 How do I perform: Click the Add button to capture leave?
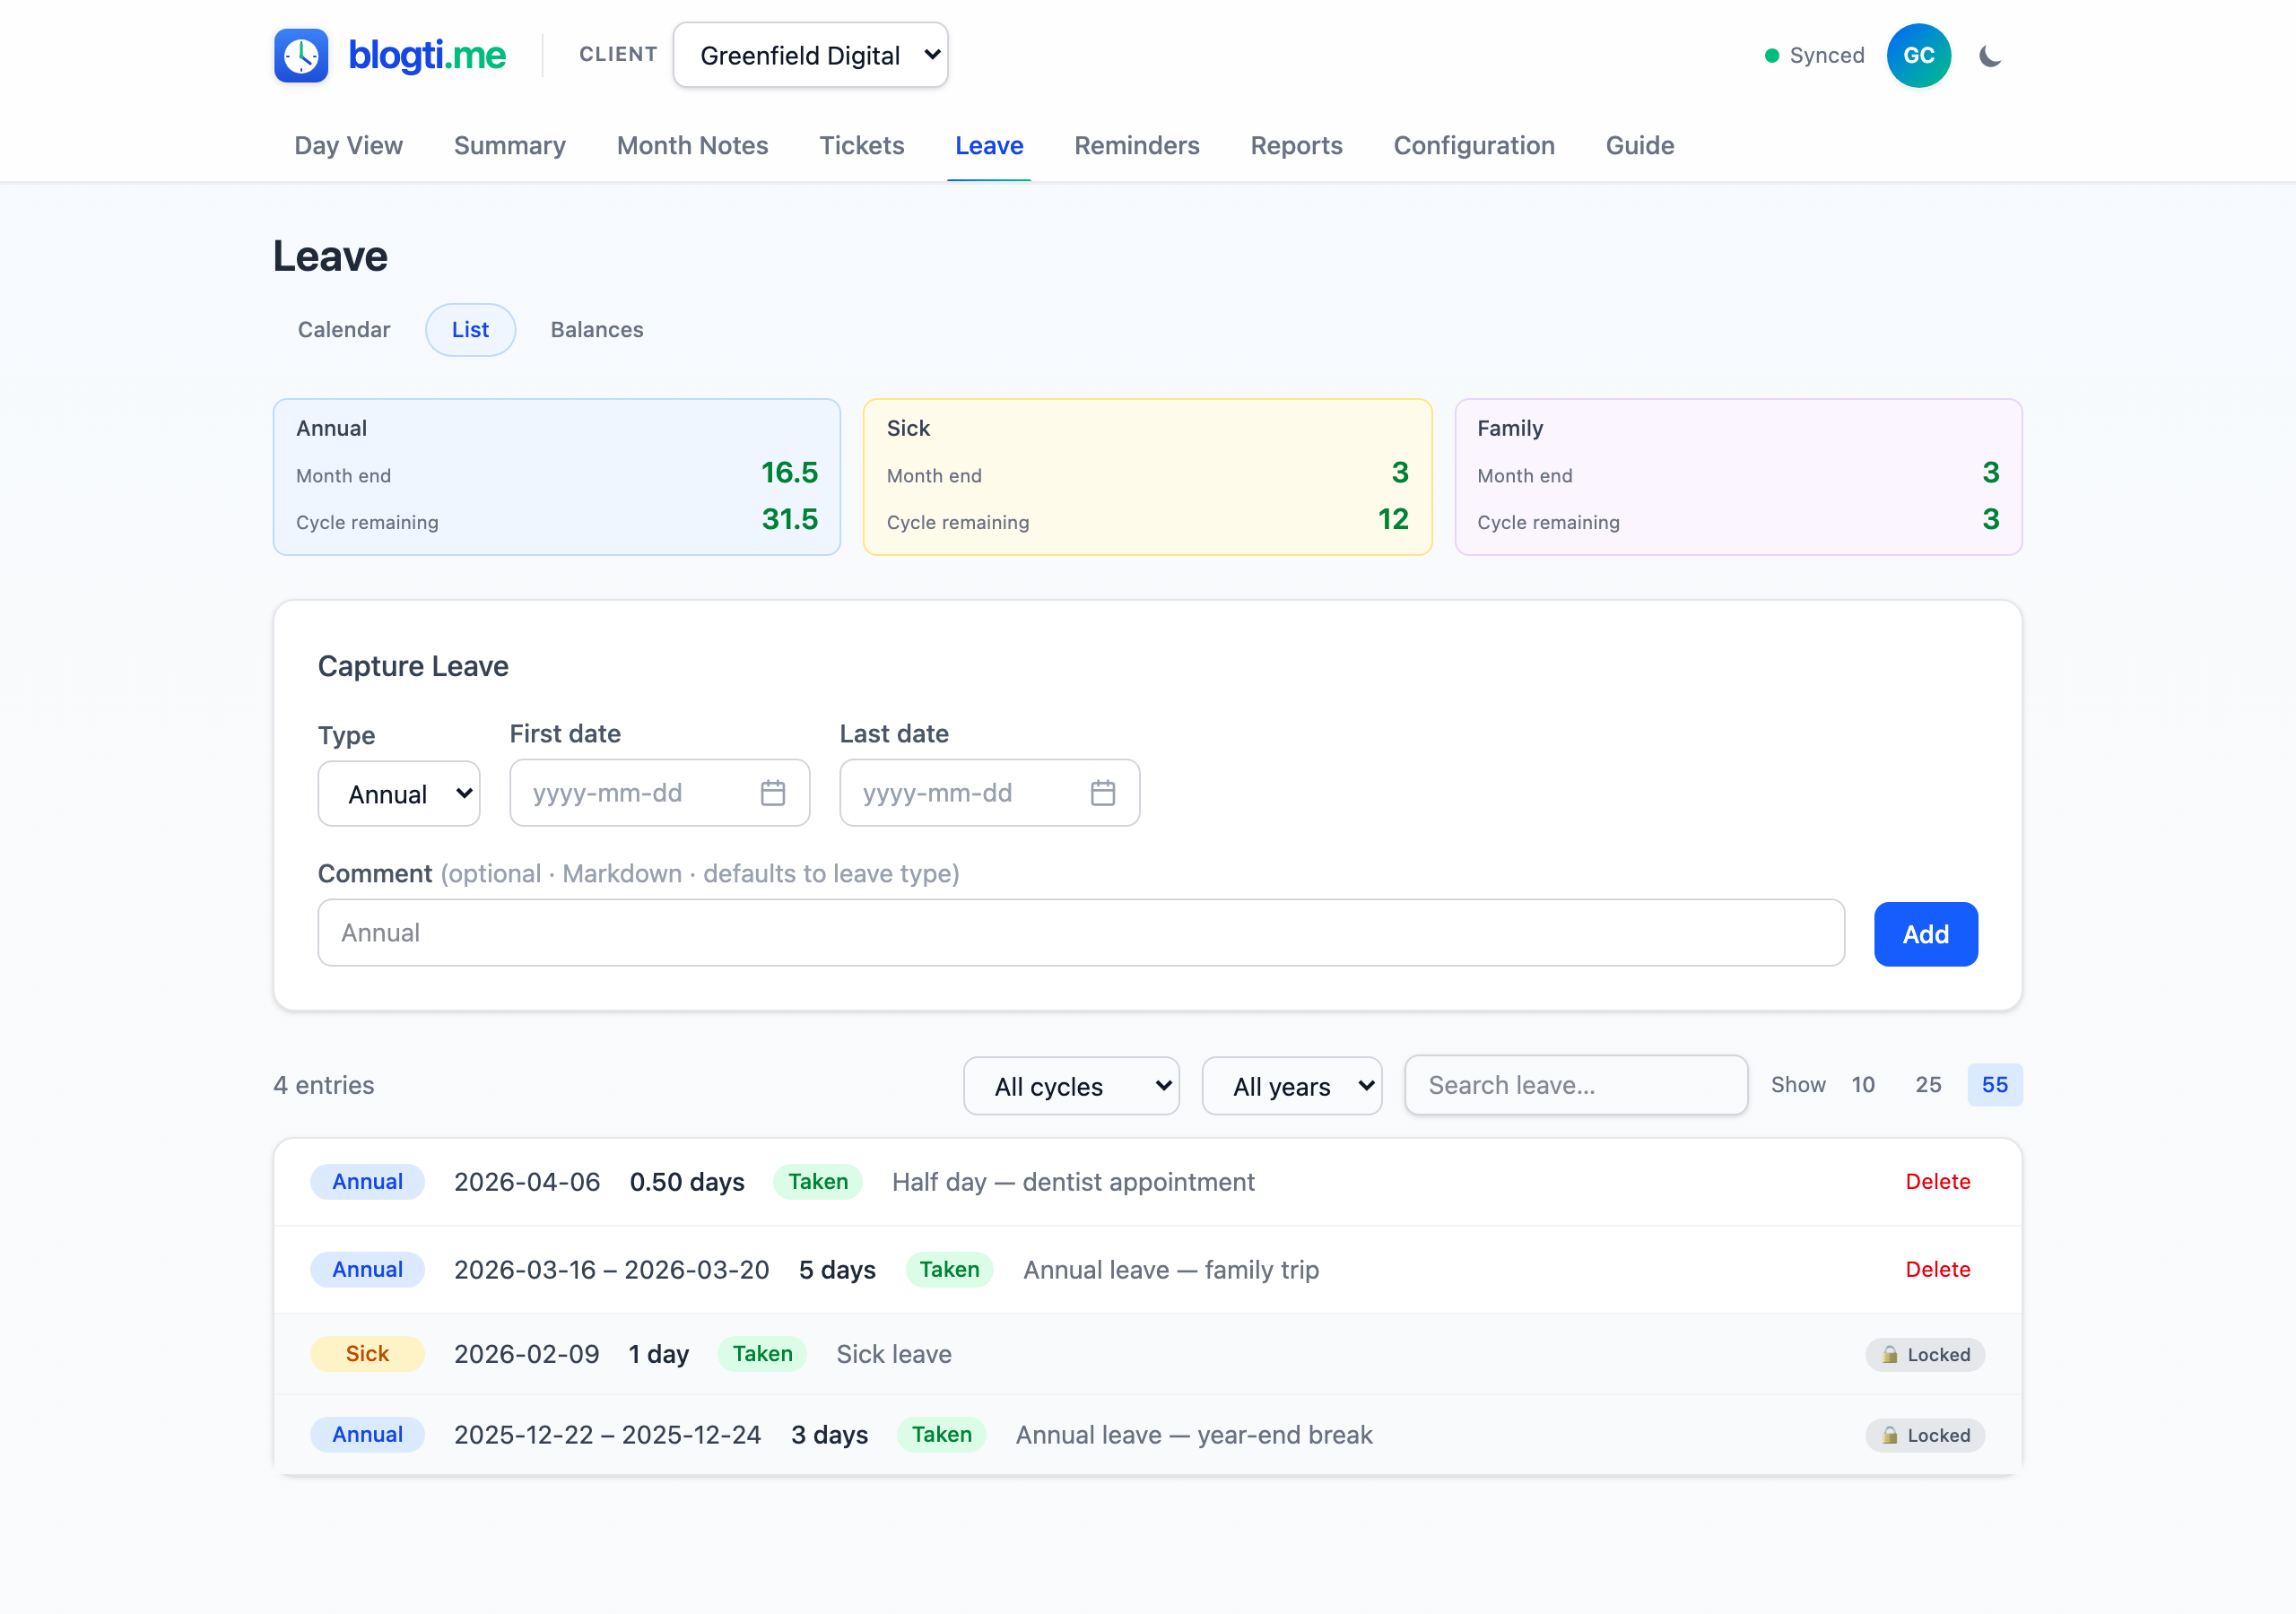coord(1925,934)
